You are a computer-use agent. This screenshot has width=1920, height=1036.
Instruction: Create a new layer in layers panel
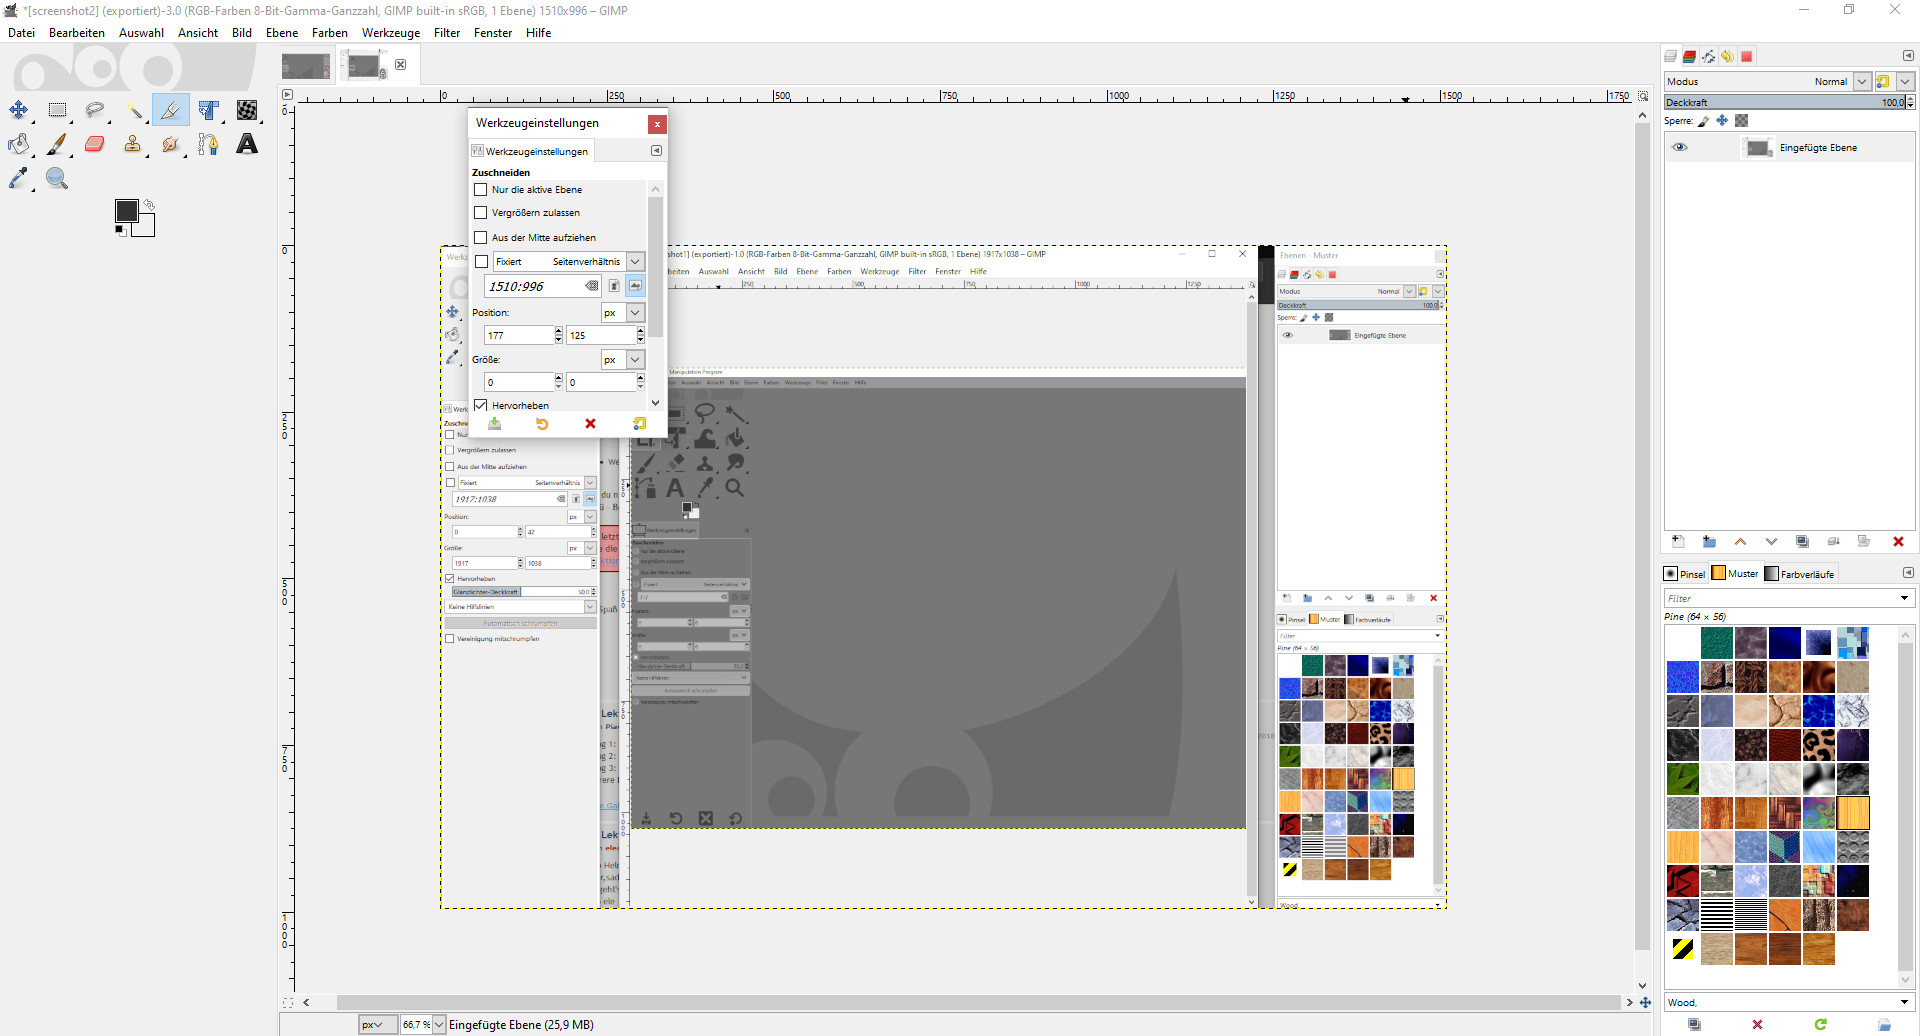(x=1678, y=542)
